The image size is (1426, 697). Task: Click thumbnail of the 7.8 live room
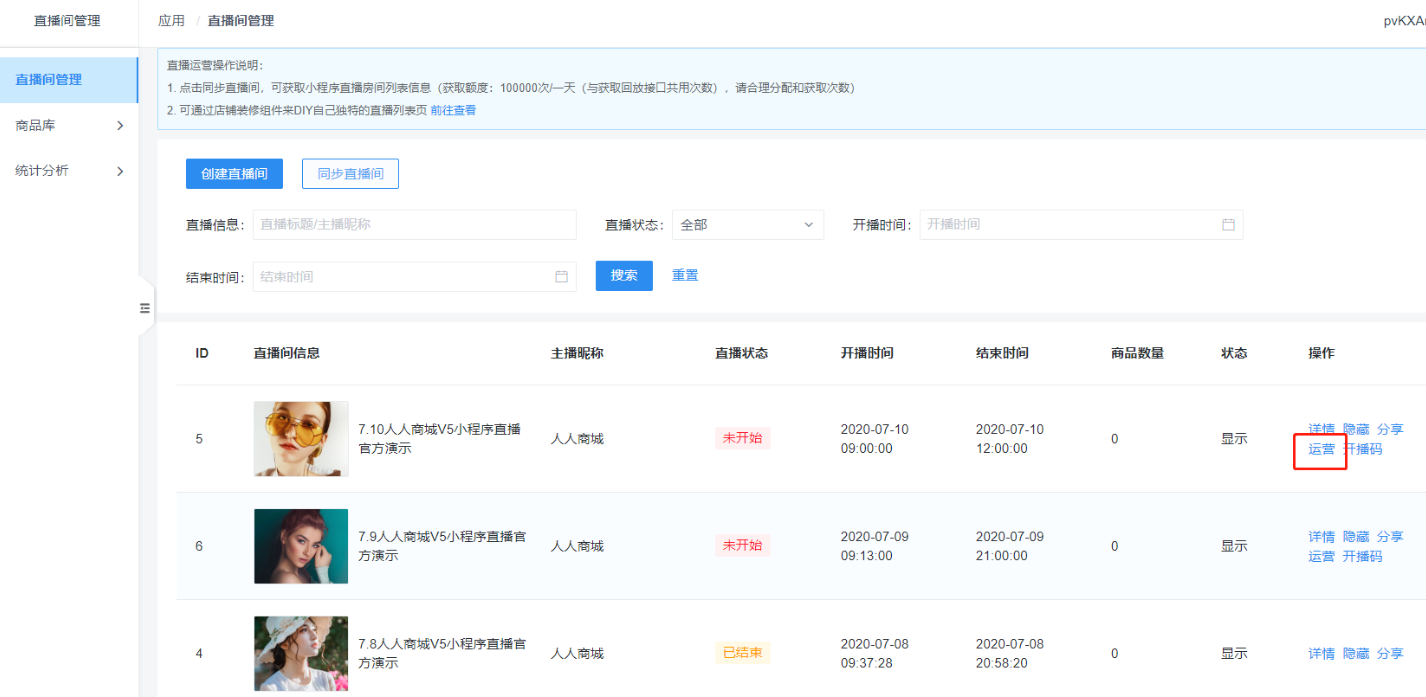coord(301,653)
